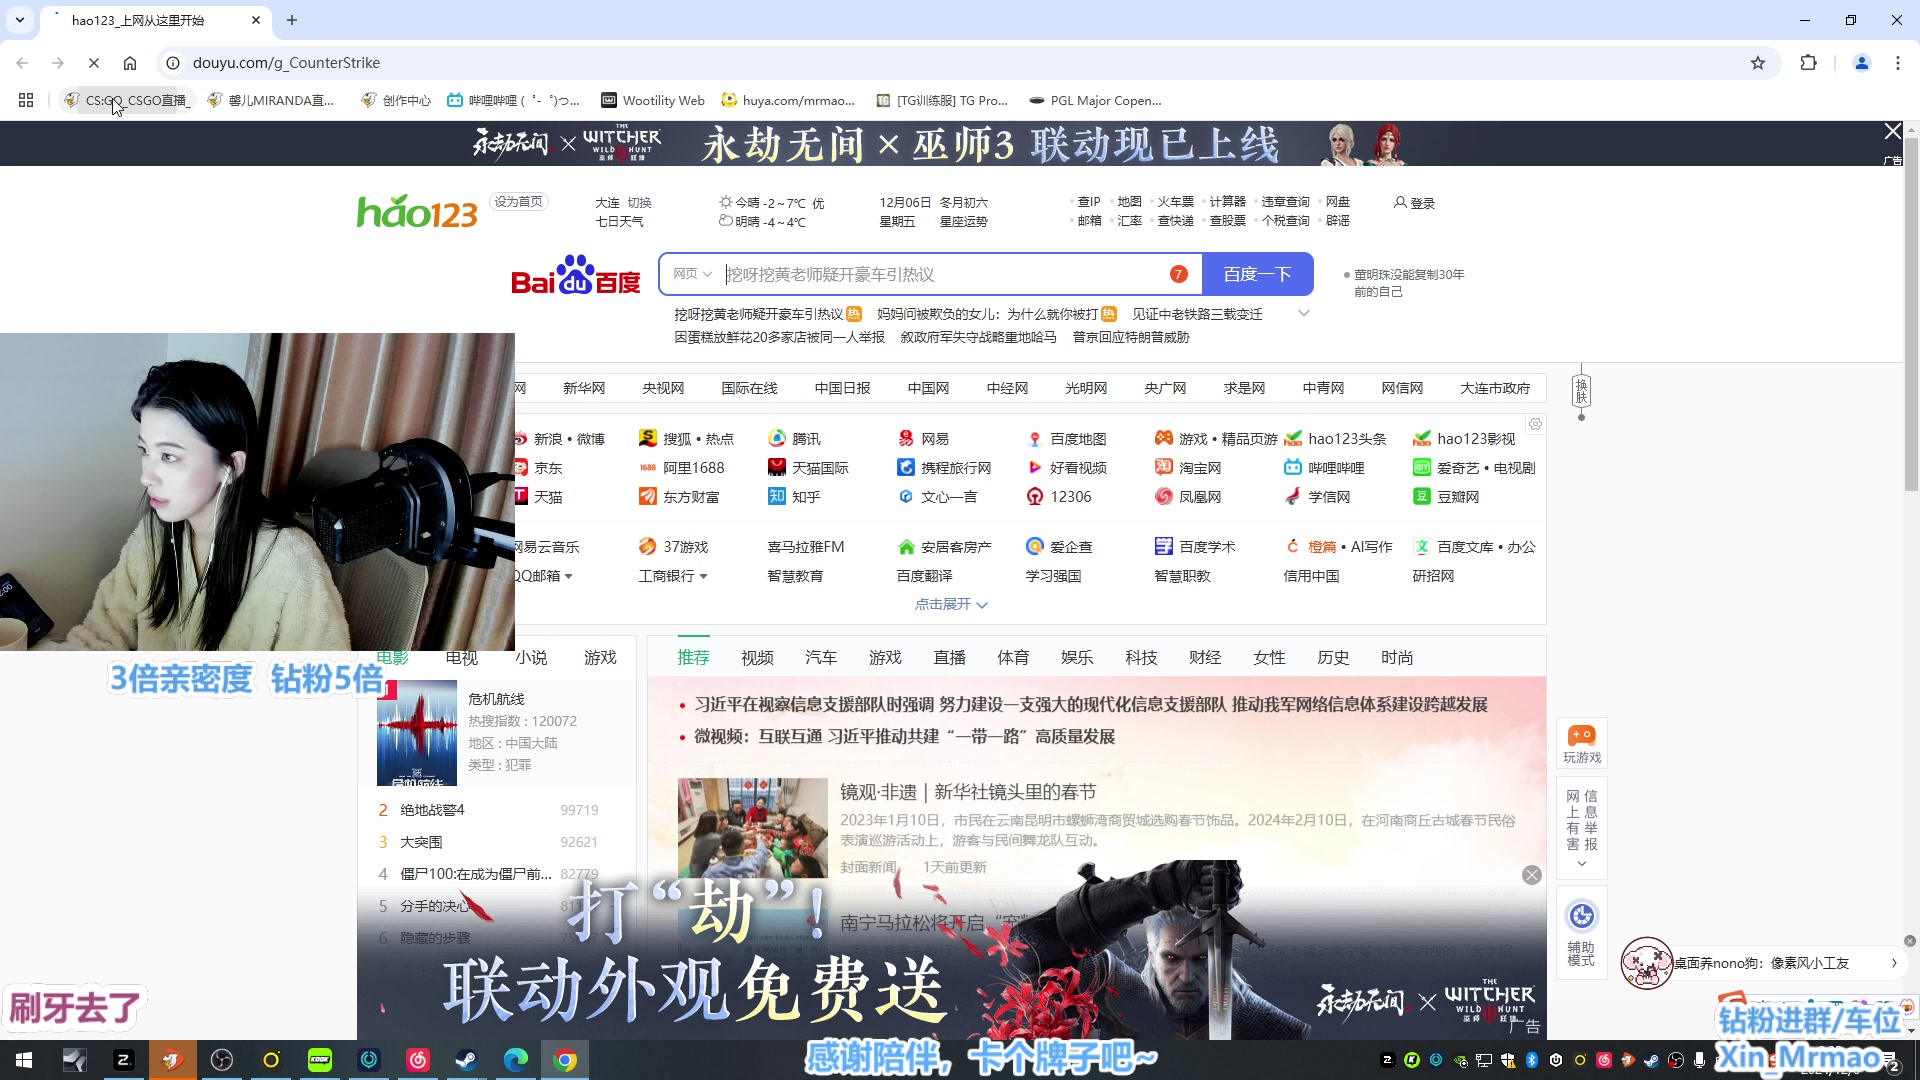Open the 豆瓣网 site icon

[1422, 496]
